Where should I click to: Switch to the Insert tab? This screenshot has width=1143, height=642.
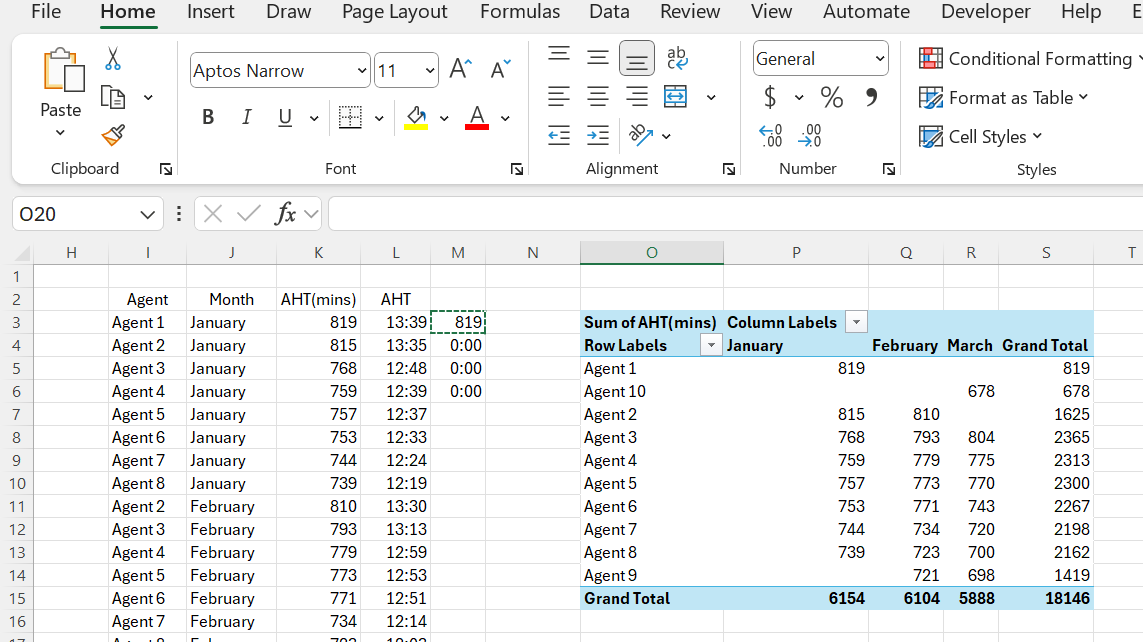(x=211, y=12)
